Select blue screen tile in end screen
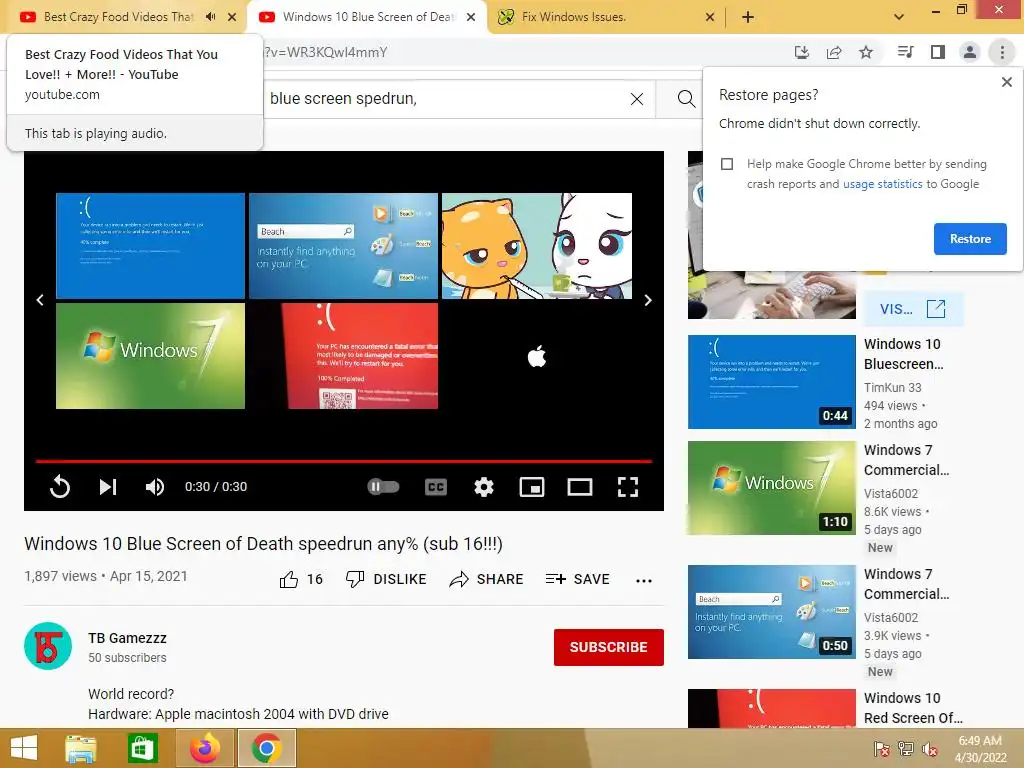This screenshot has width=1024, height=768. click(x=150, y=246)
